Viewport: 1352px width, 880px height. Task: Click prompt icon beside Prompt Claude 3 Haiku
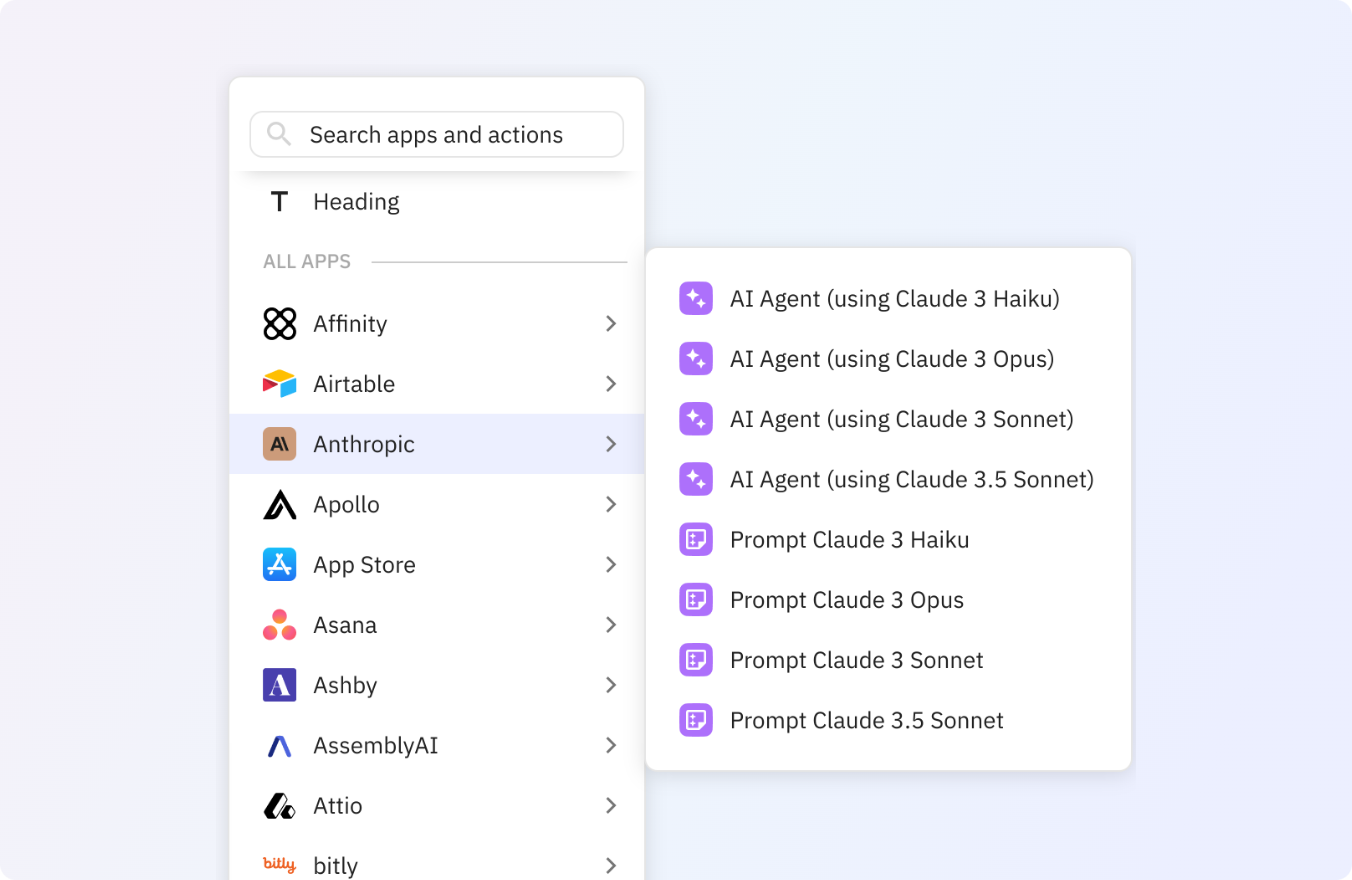[696, 540]
